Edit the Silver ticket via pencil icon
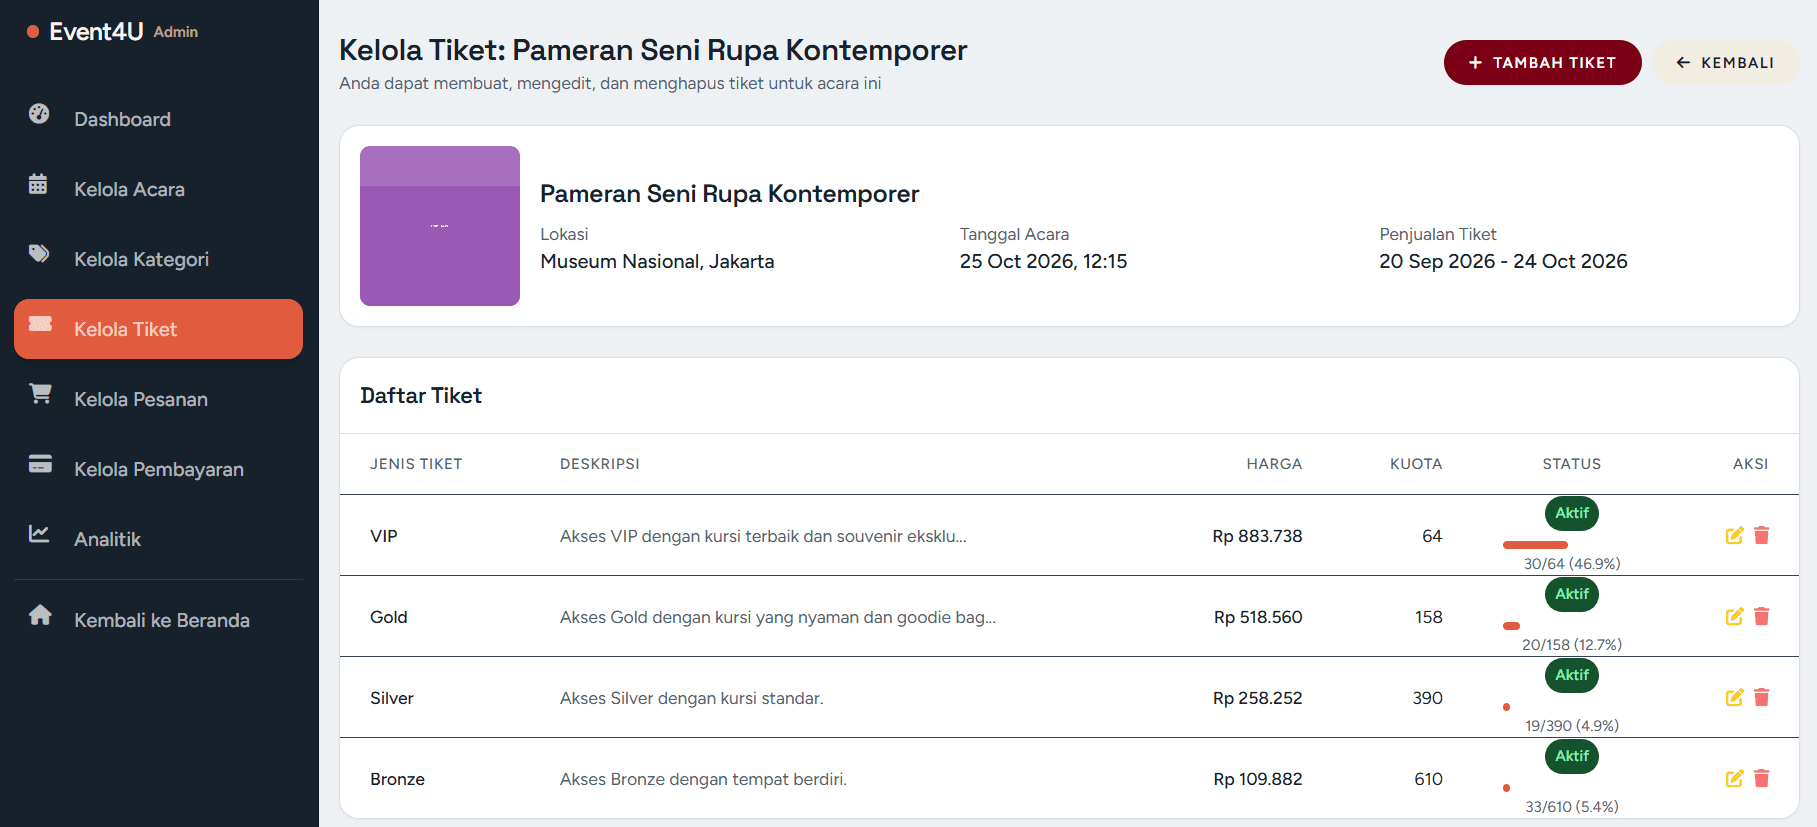 1734,697
